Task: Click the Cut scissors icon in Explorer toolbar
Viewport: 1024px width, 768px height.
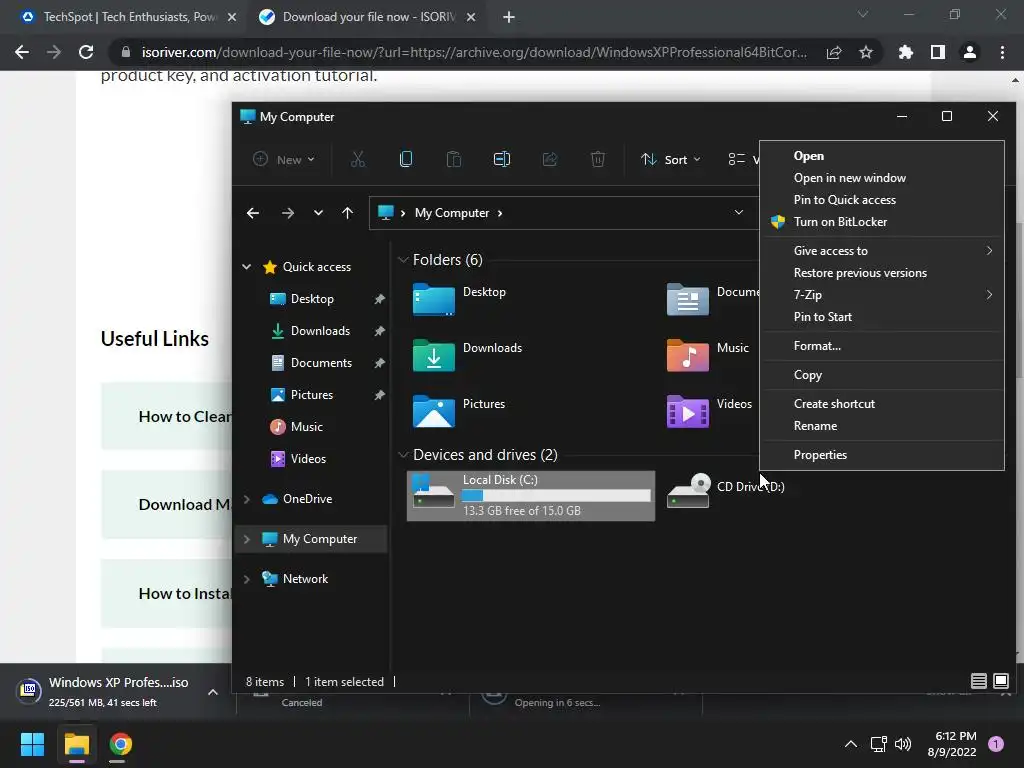Action: [x=358, y=159]
